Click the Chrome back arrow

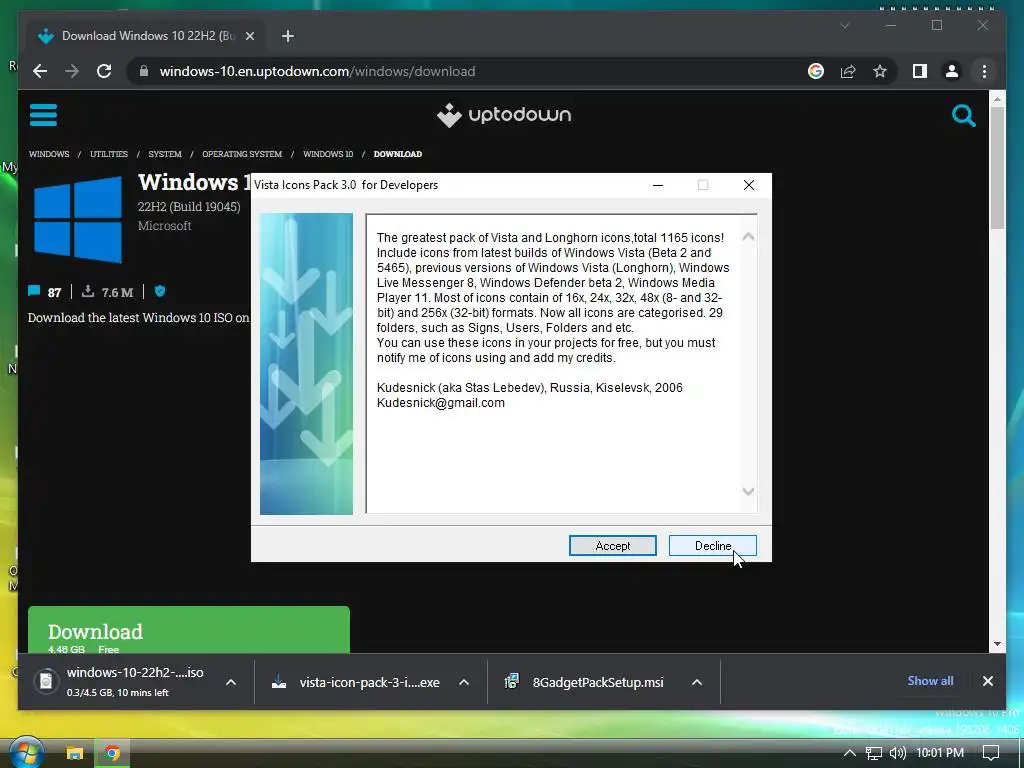tap(40, 71)
